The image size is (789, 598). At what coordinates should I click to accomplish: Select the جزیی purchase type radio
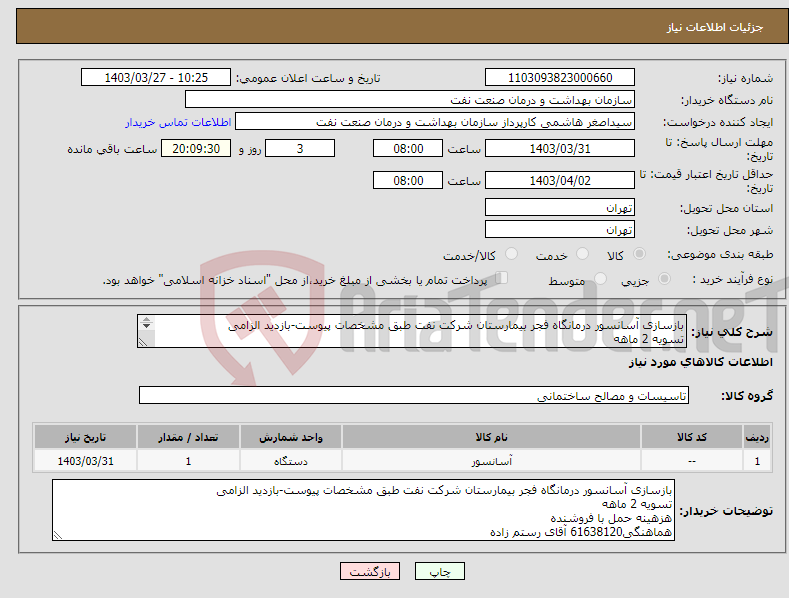665,278
